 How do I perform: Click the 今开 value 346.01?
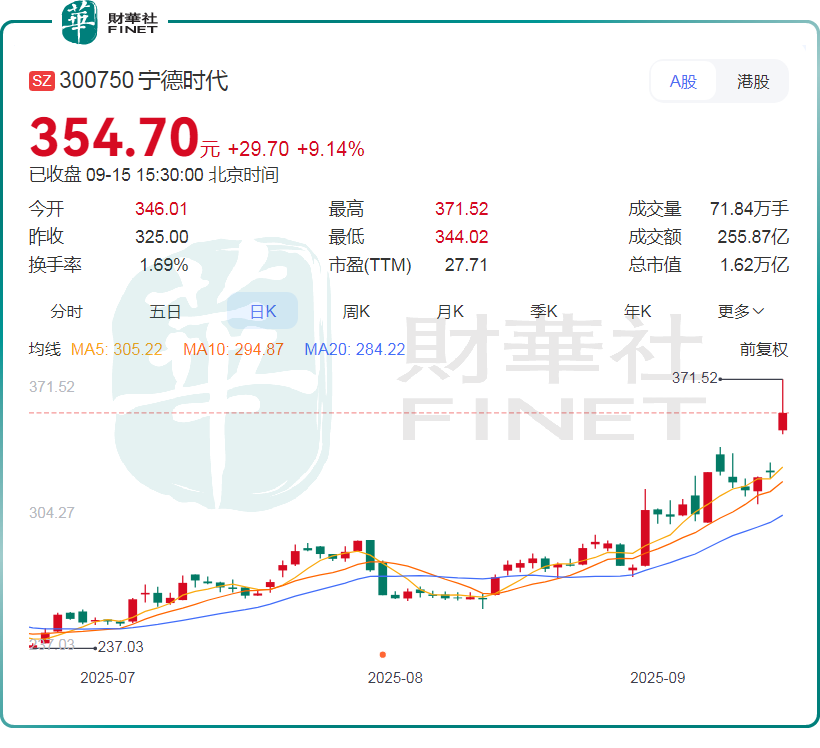click(161, 209)
